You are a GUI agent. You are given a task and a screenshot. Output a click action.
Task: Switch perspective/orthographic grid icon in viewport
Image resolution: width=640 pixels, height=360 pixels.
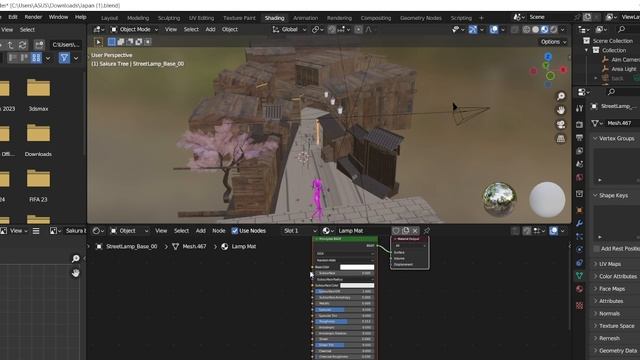[561, 139]
